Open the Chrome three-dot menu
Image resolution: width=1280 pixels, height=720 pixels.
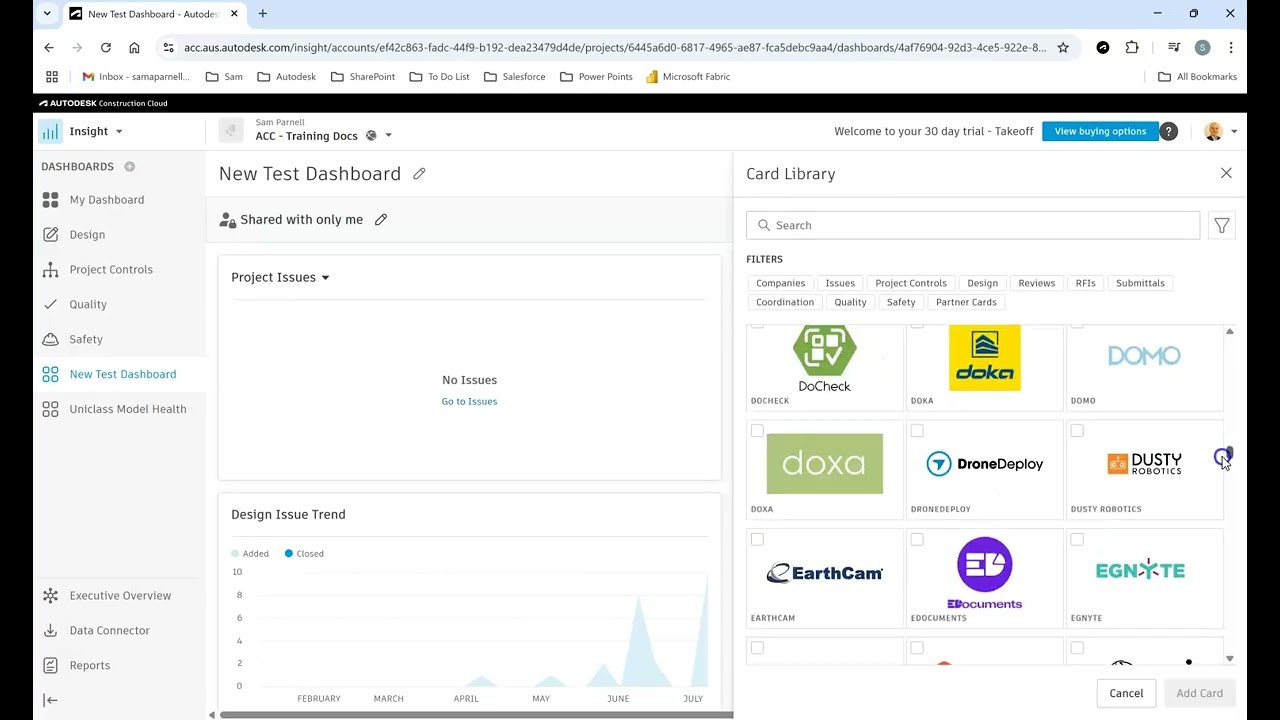[x=1231, y=47]
